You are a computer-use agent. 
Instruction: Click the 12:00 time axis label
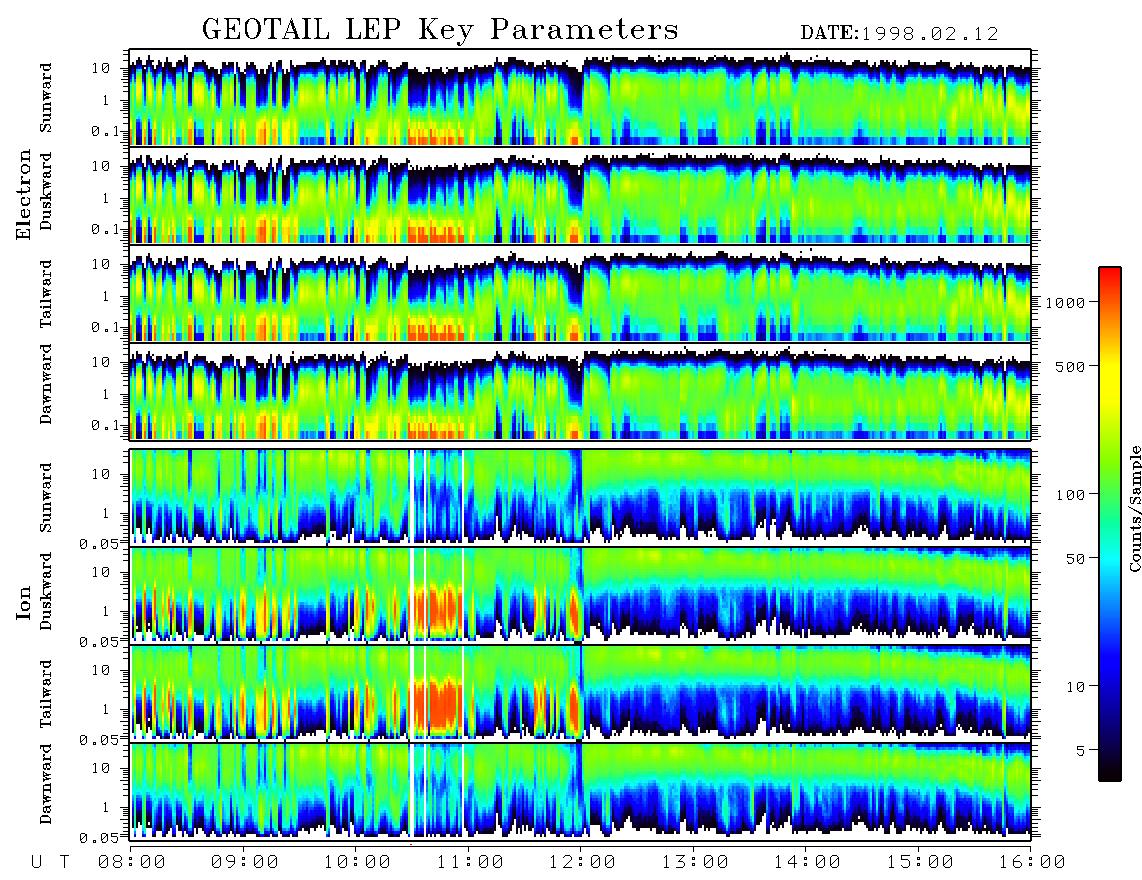tap(582, 862)
